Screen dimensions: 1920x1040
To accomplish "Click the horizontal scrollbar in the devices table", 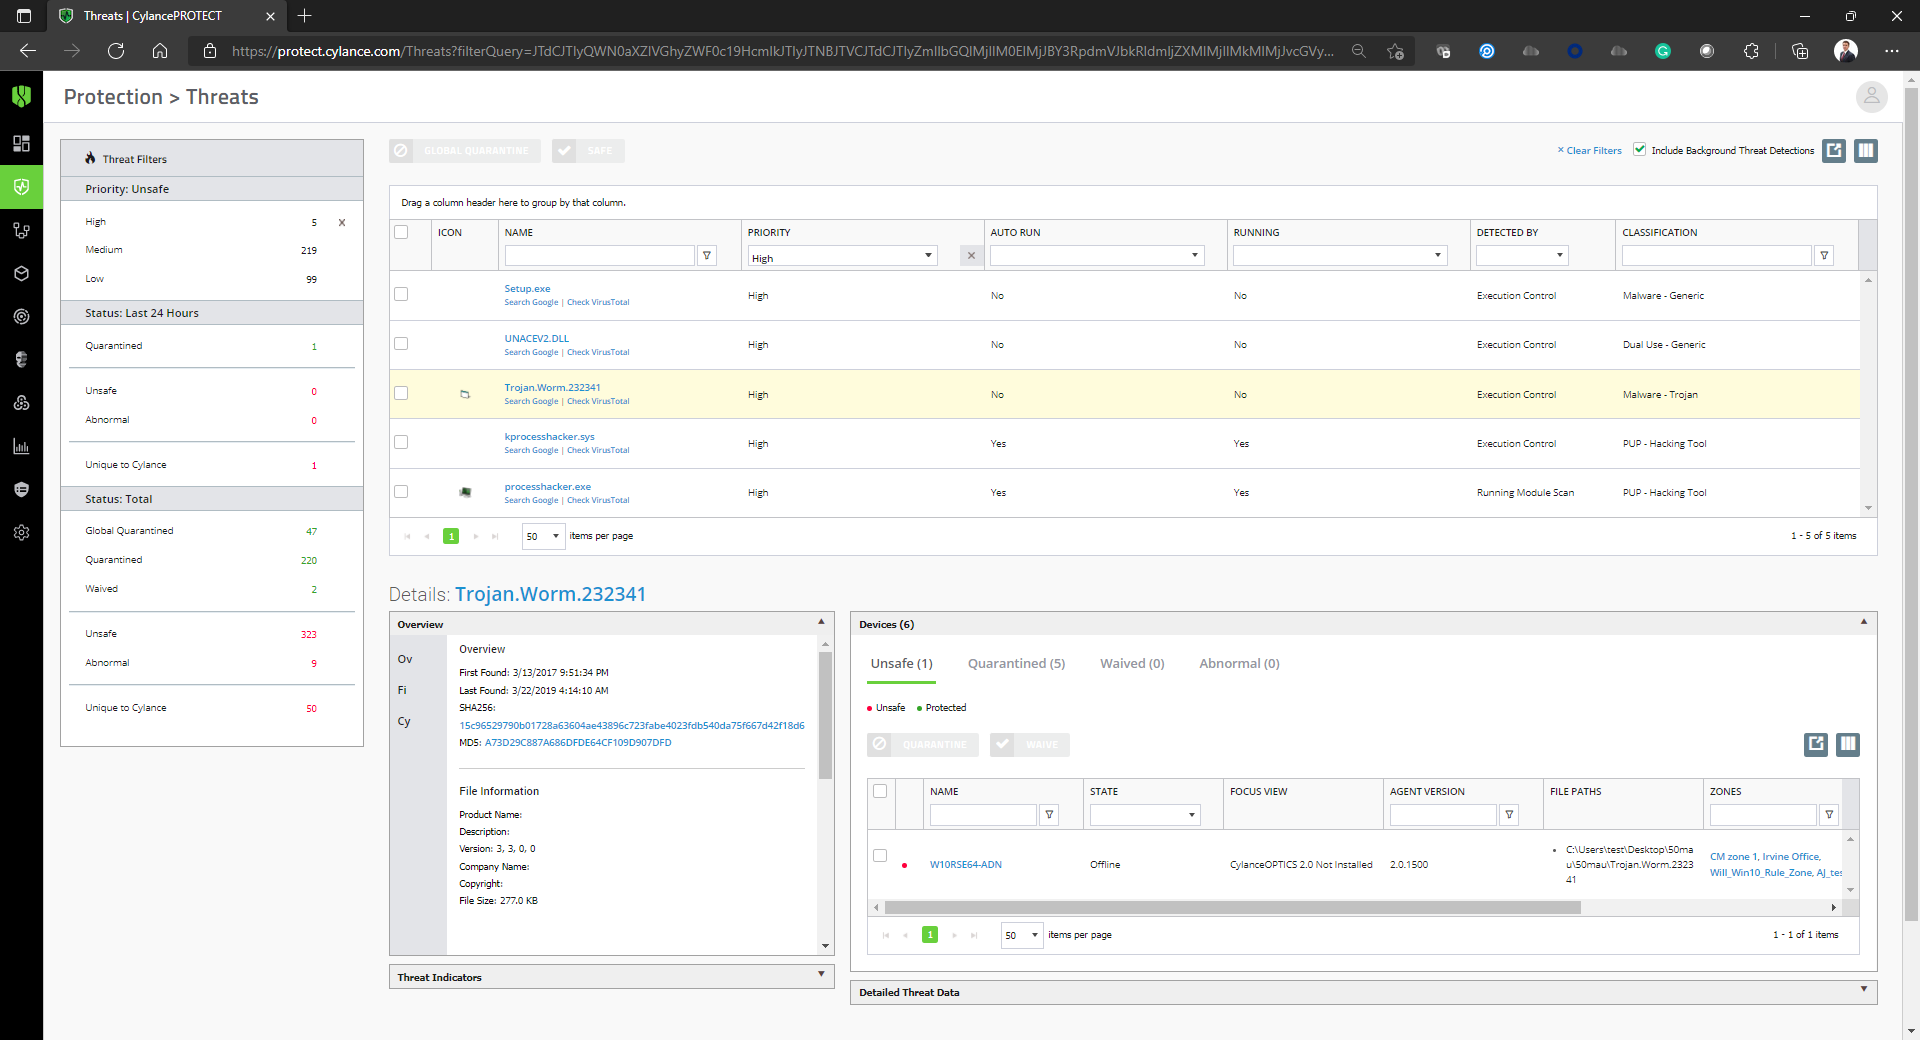I will pyautogui.click(x=1232, y=908).
